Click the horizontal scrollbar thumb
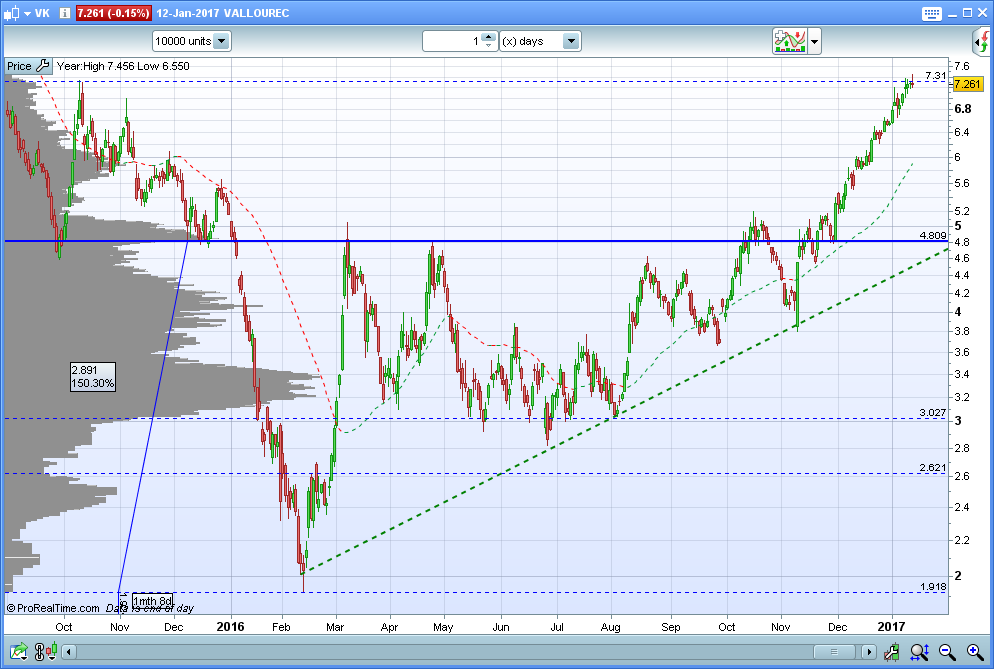This screenshot has width=994, height=669. 834,651
